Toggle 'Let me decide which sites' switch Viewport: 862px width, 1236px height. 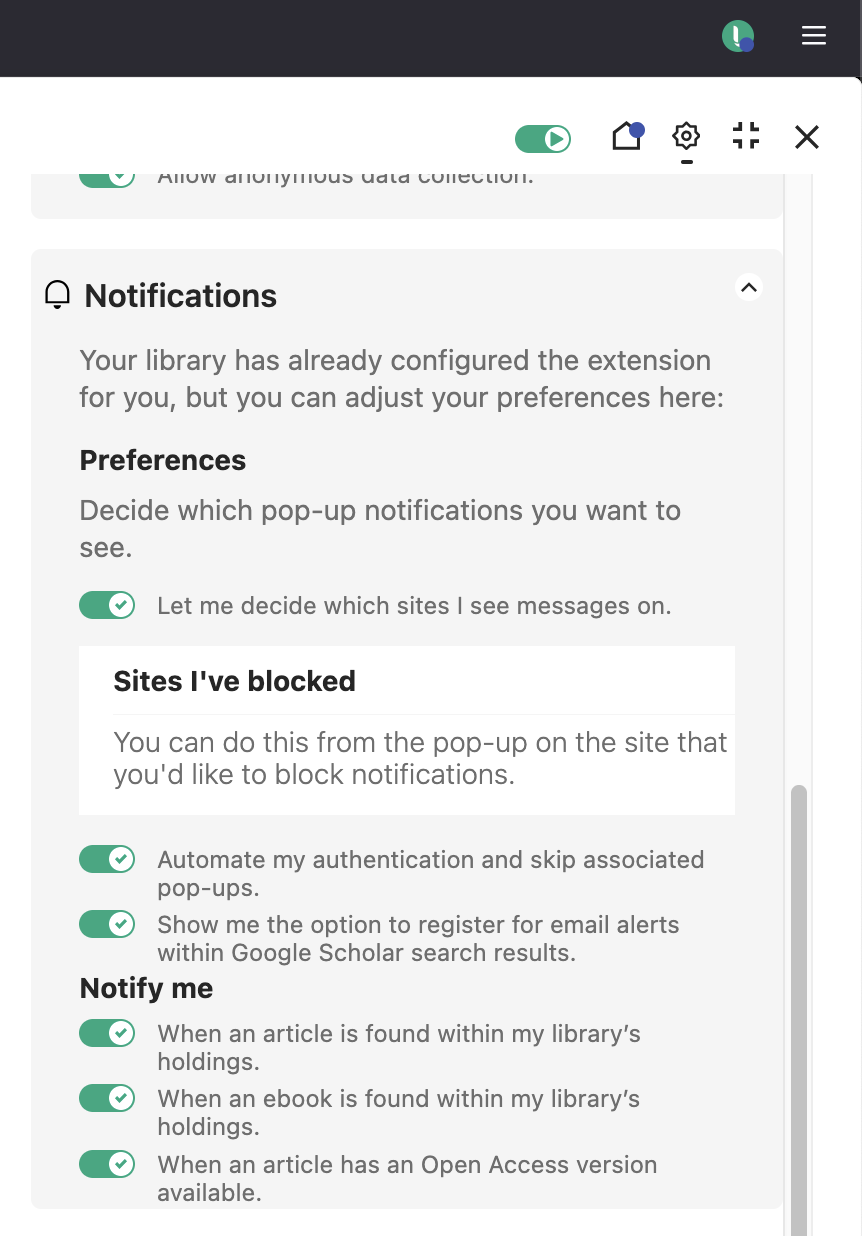pyautogui.click(x=107, y=605)
